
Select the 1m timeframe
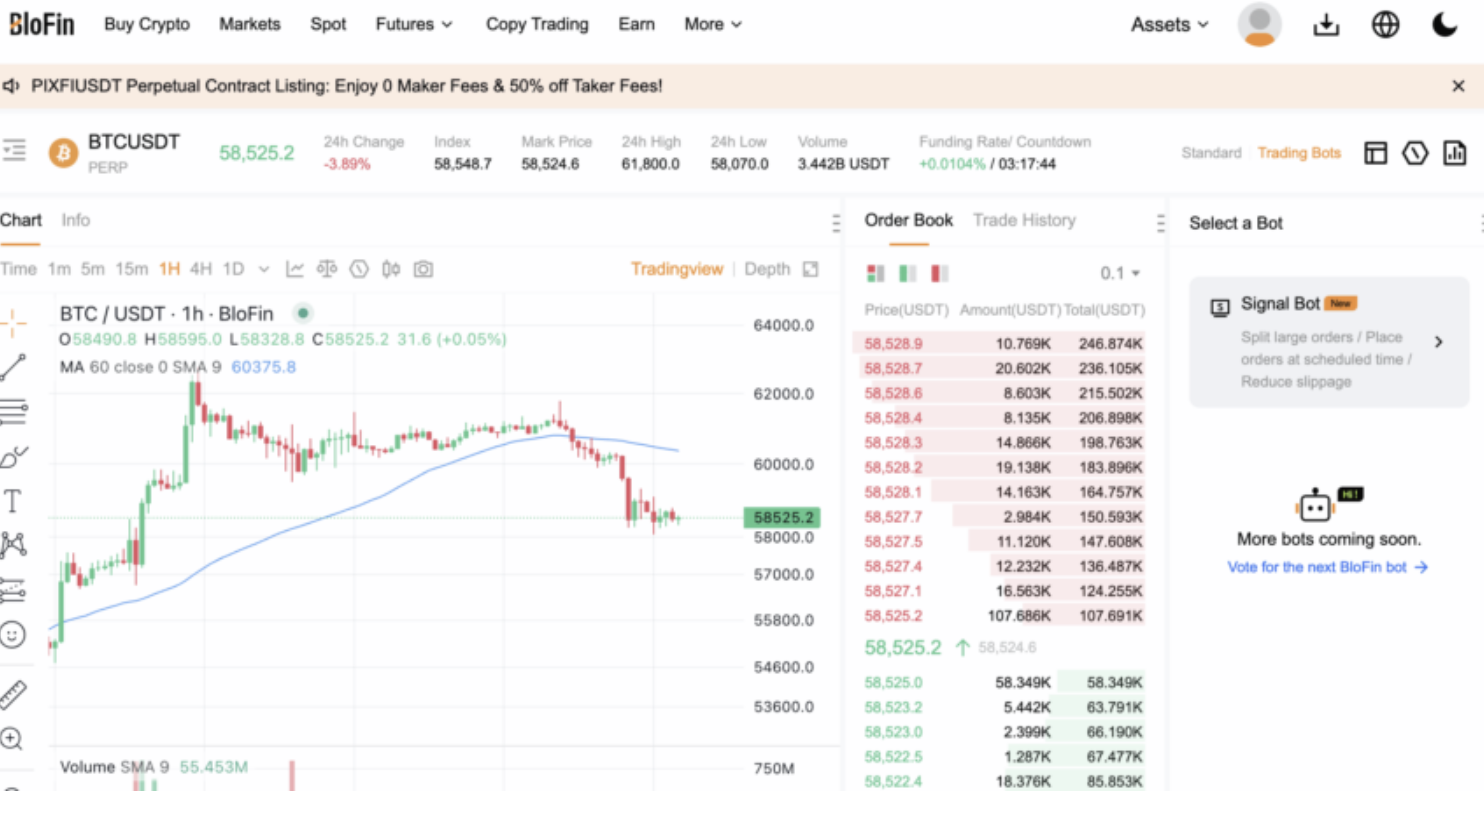[x=59, y=269]
